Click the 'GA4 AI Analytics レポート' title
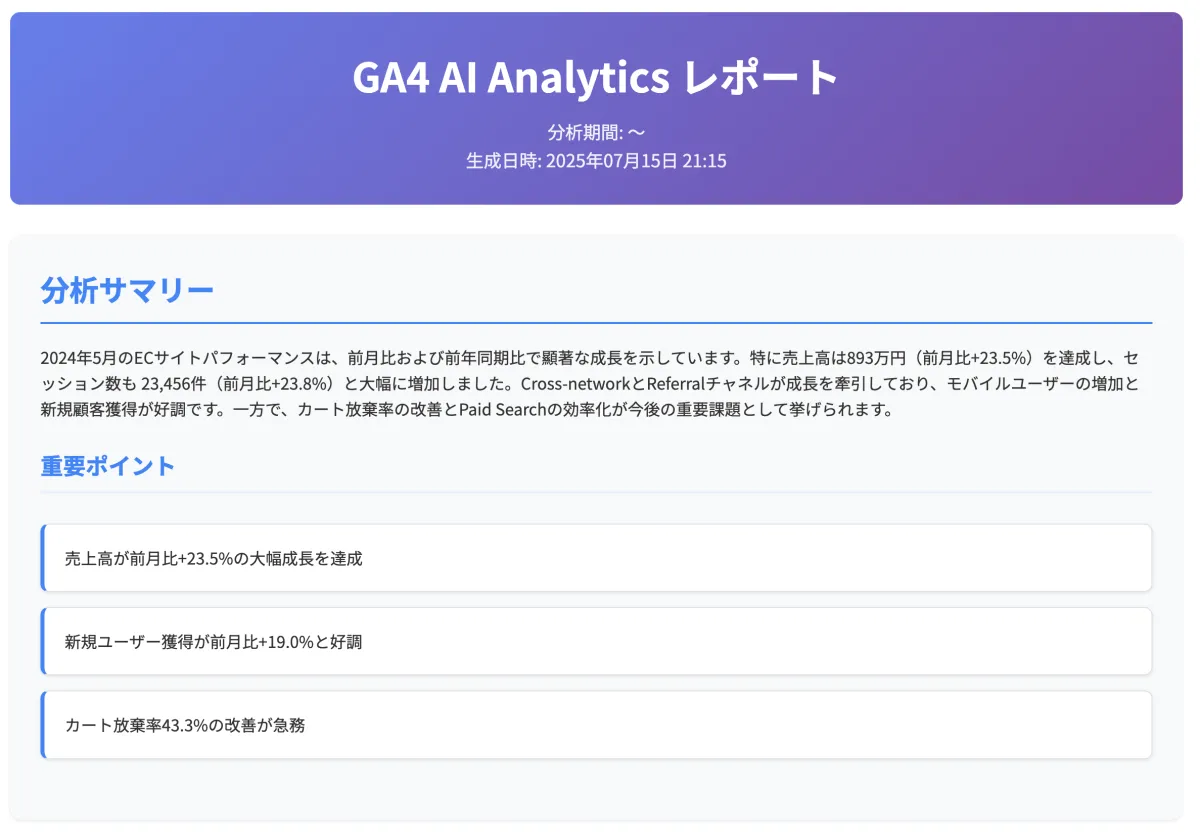Viewport: 1200px width, 835px height. coord(596,77)
